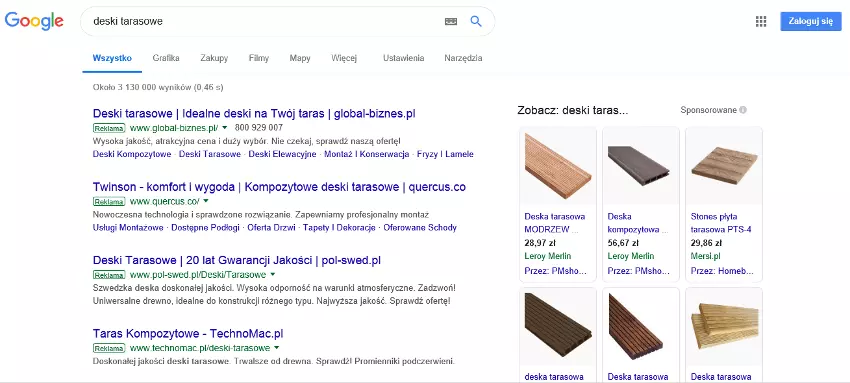Open the Twinson Kompozytowe deski tarasowe result
The width and height of the screenshot is (850, 383).
click(x=279, y=187)
